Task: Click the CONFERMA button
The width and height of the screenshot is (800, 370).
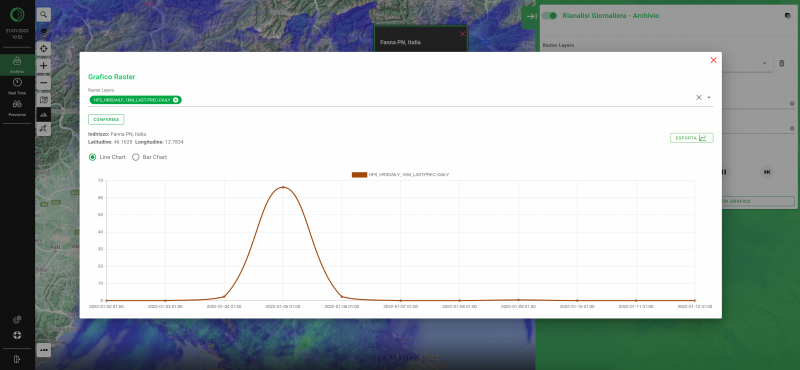Action: (106, 119)
